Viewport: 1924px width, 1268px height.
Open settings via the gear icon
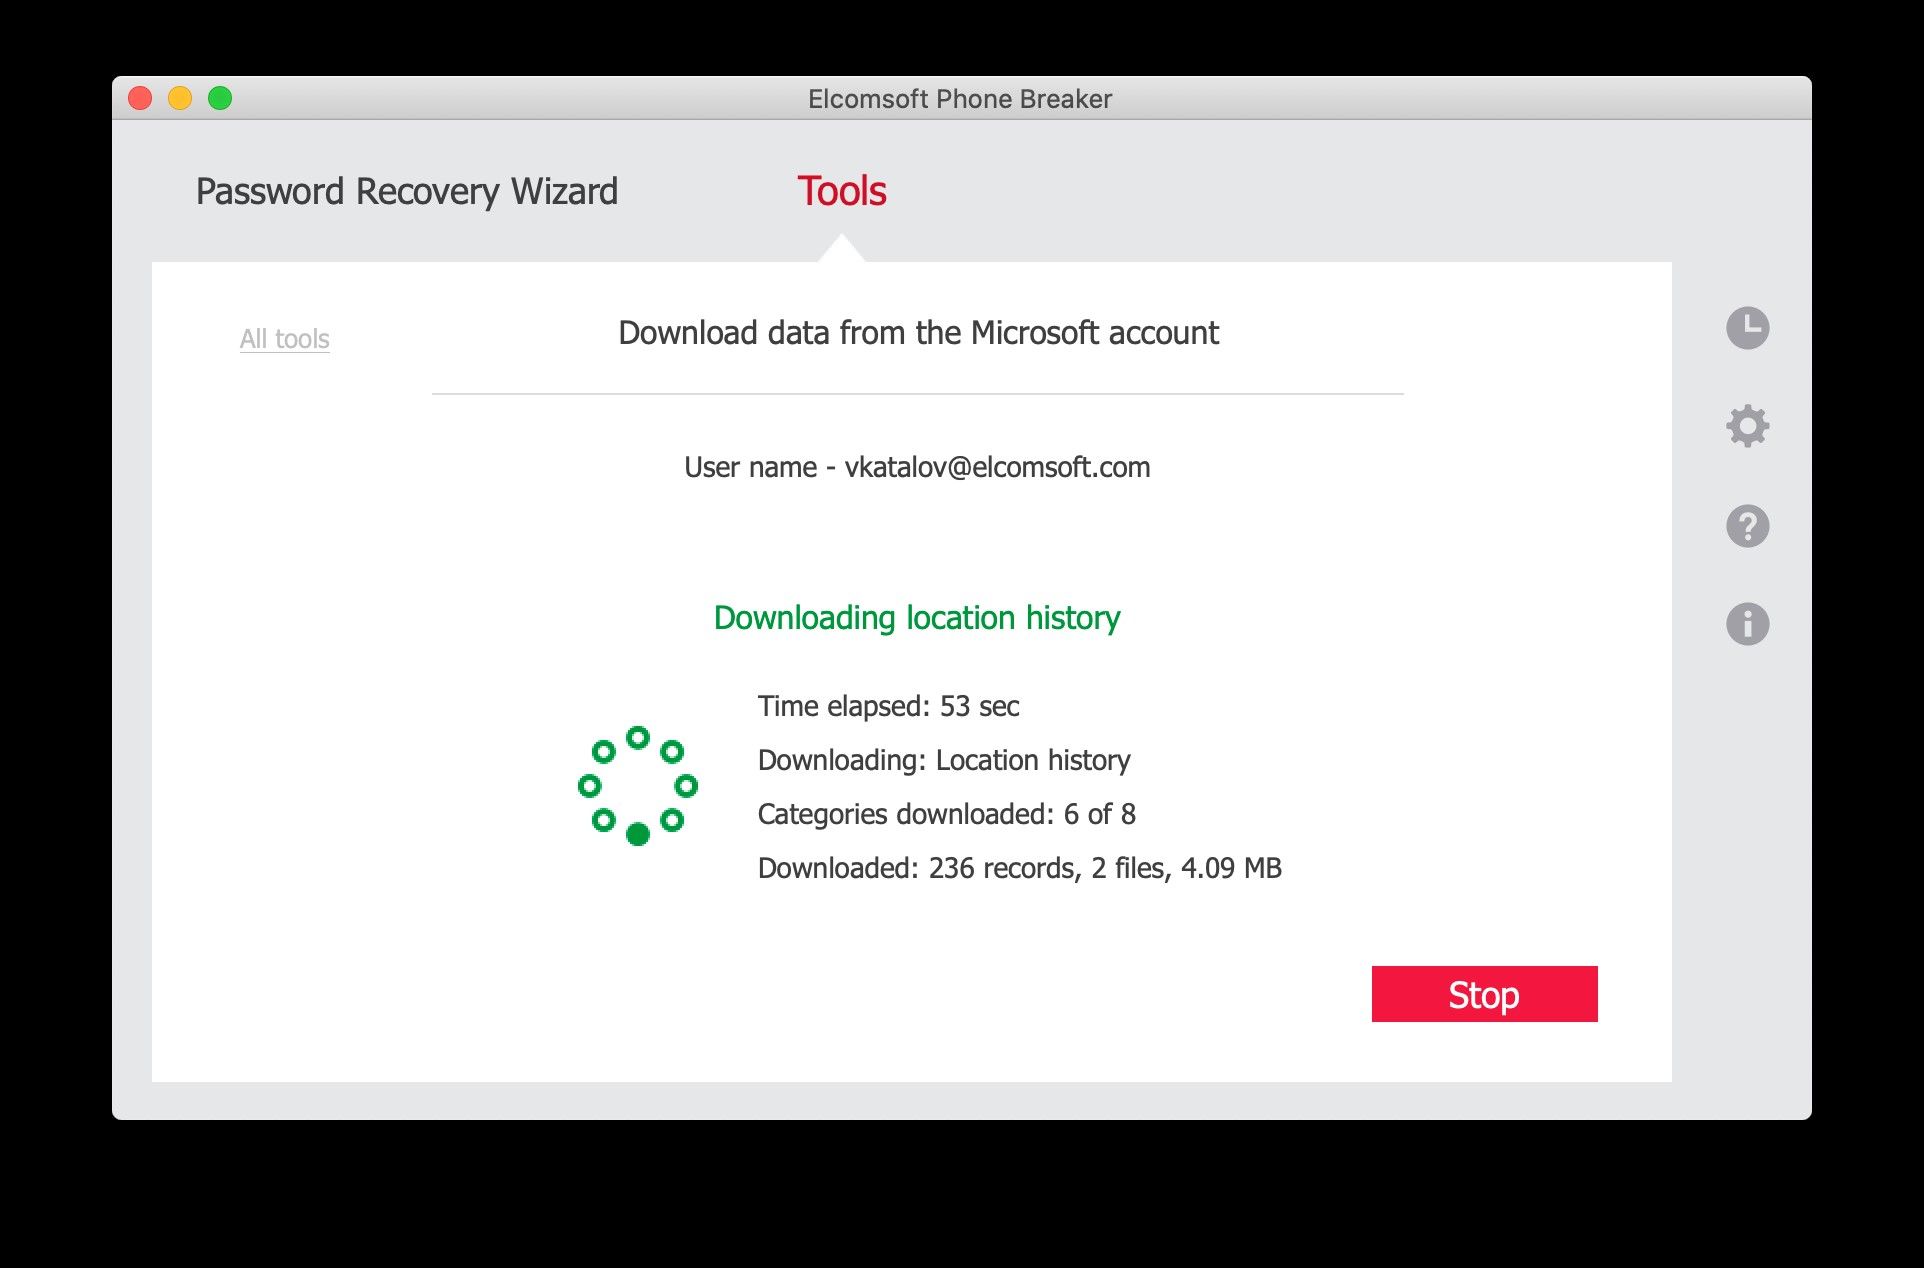1747,426
